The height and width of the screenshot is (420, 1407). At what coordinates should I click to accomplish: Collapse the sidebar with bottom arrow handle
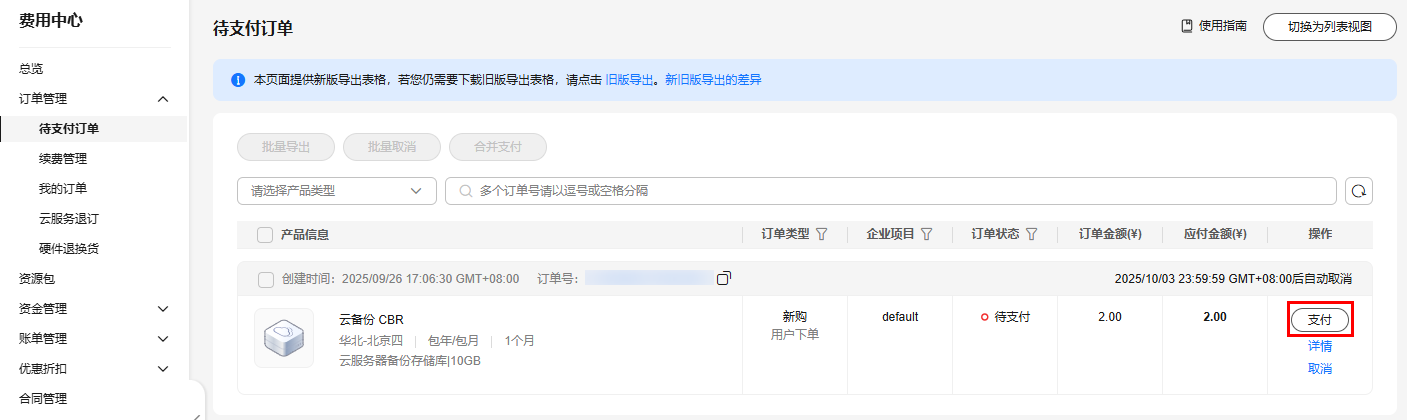point(197,414)
